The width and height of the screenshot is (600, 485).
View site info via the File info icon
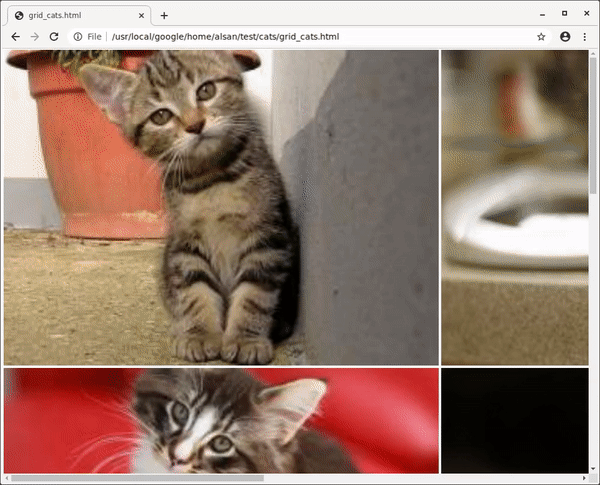(x=78, y=37)
